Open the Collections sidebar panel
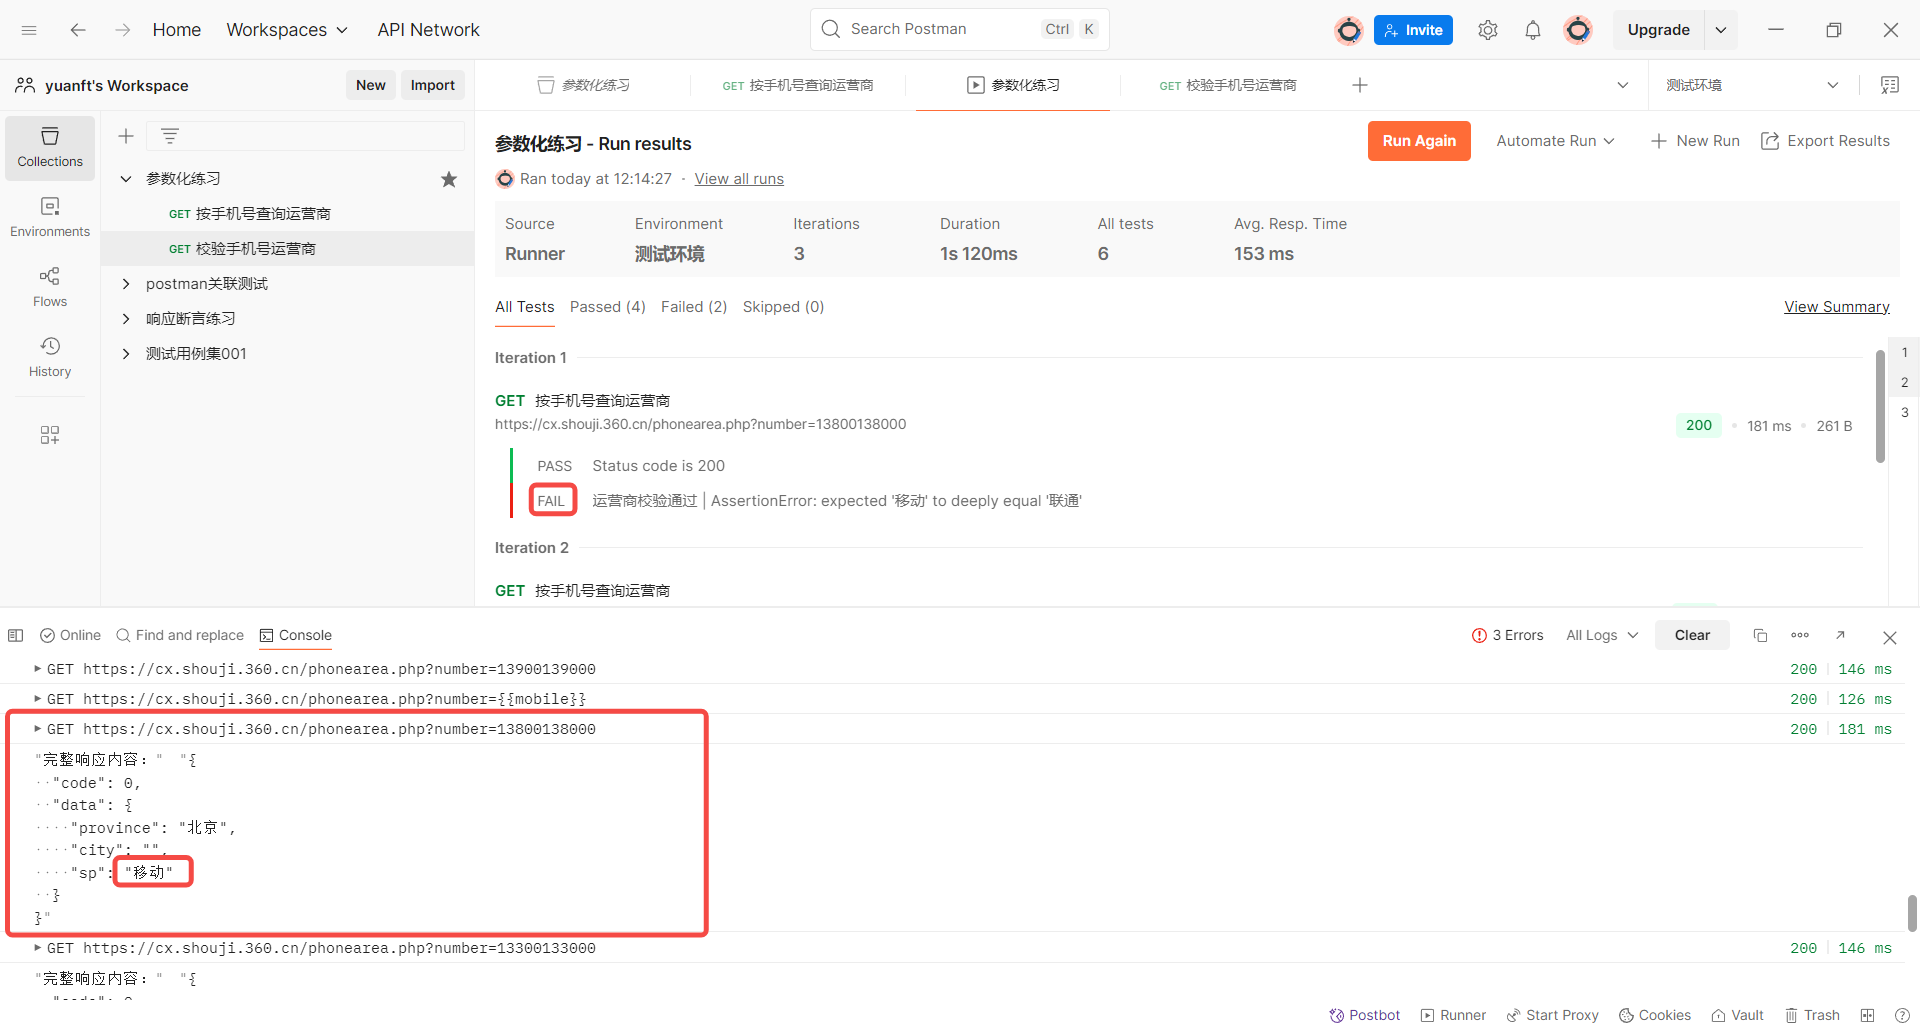 tap(50, 148)
